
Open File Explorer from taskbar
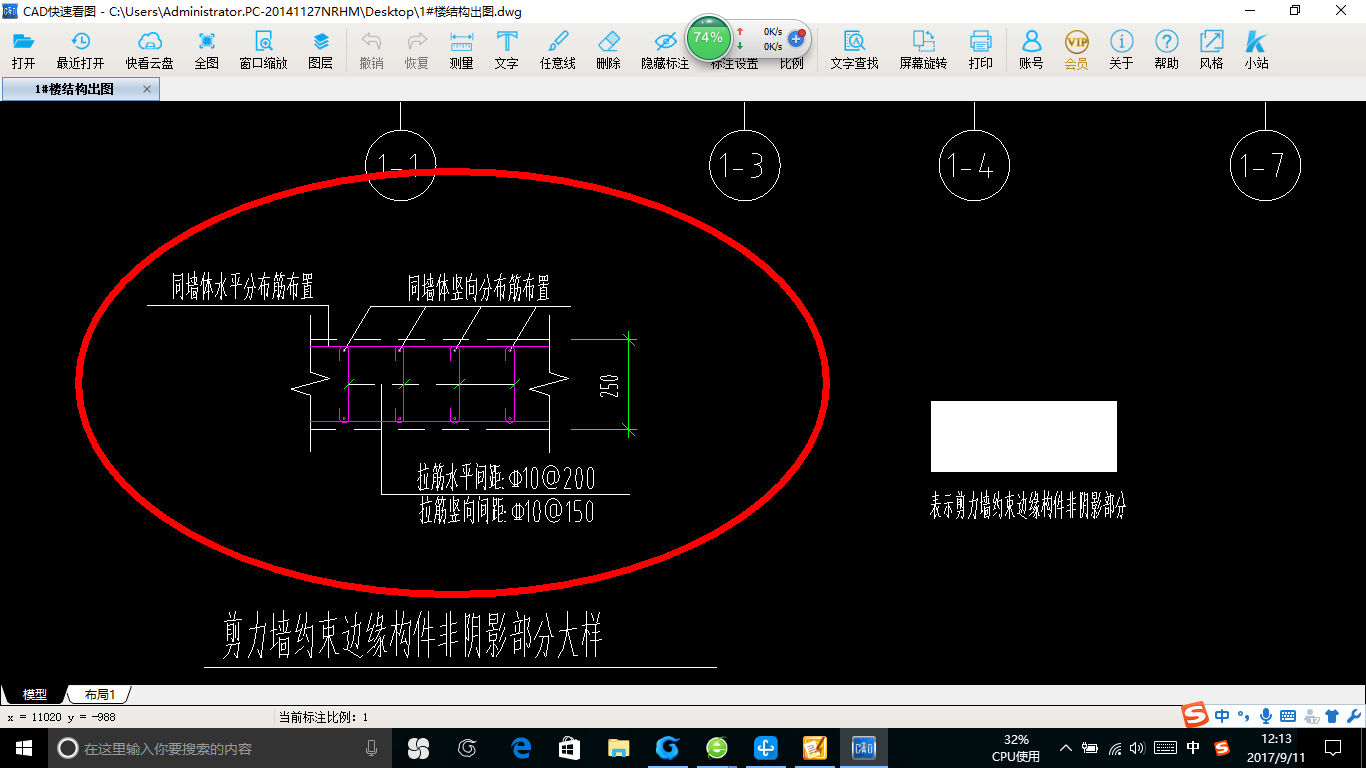tap(618, 748)
